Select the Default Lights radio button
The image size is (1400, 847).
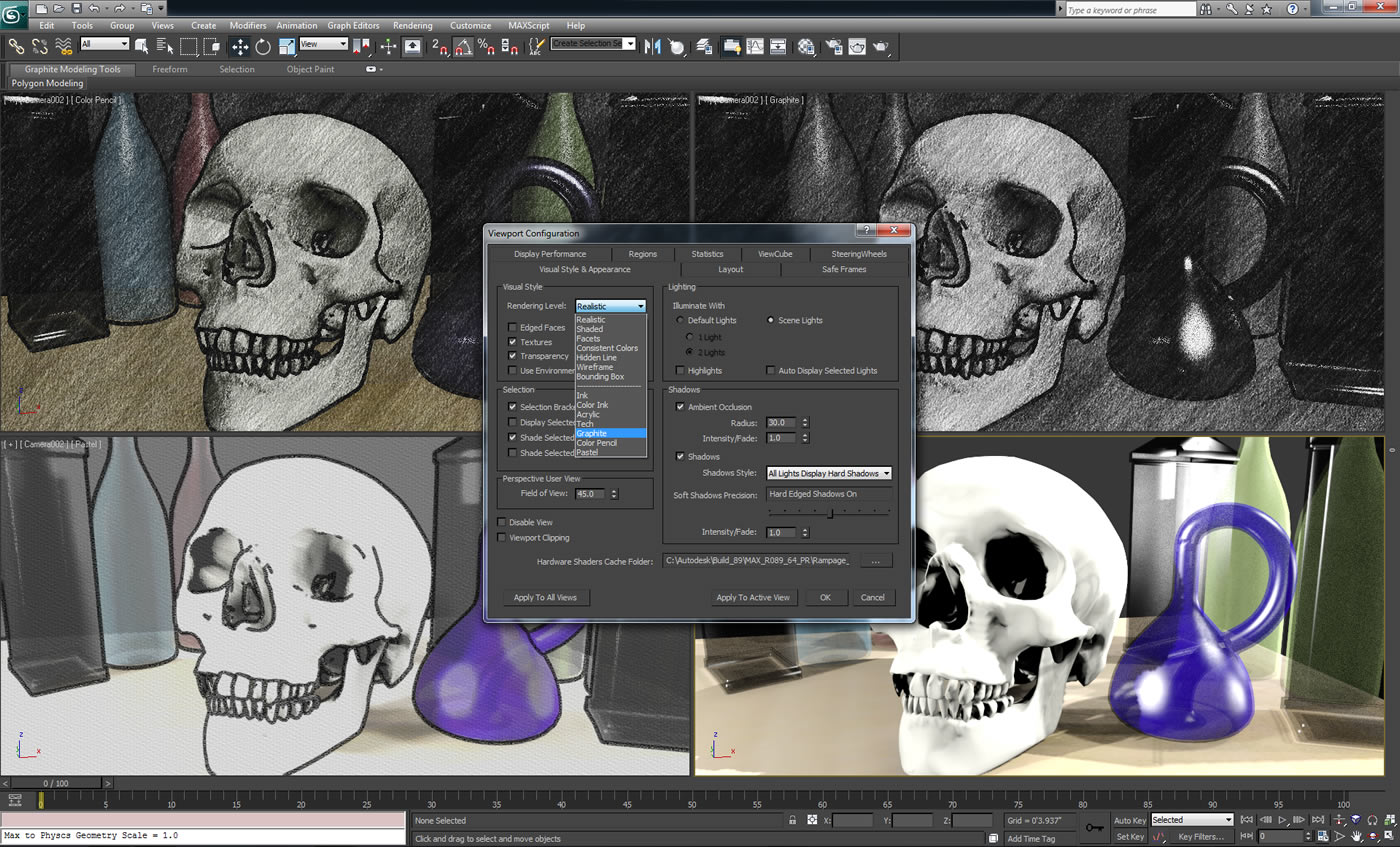(681, 320)
